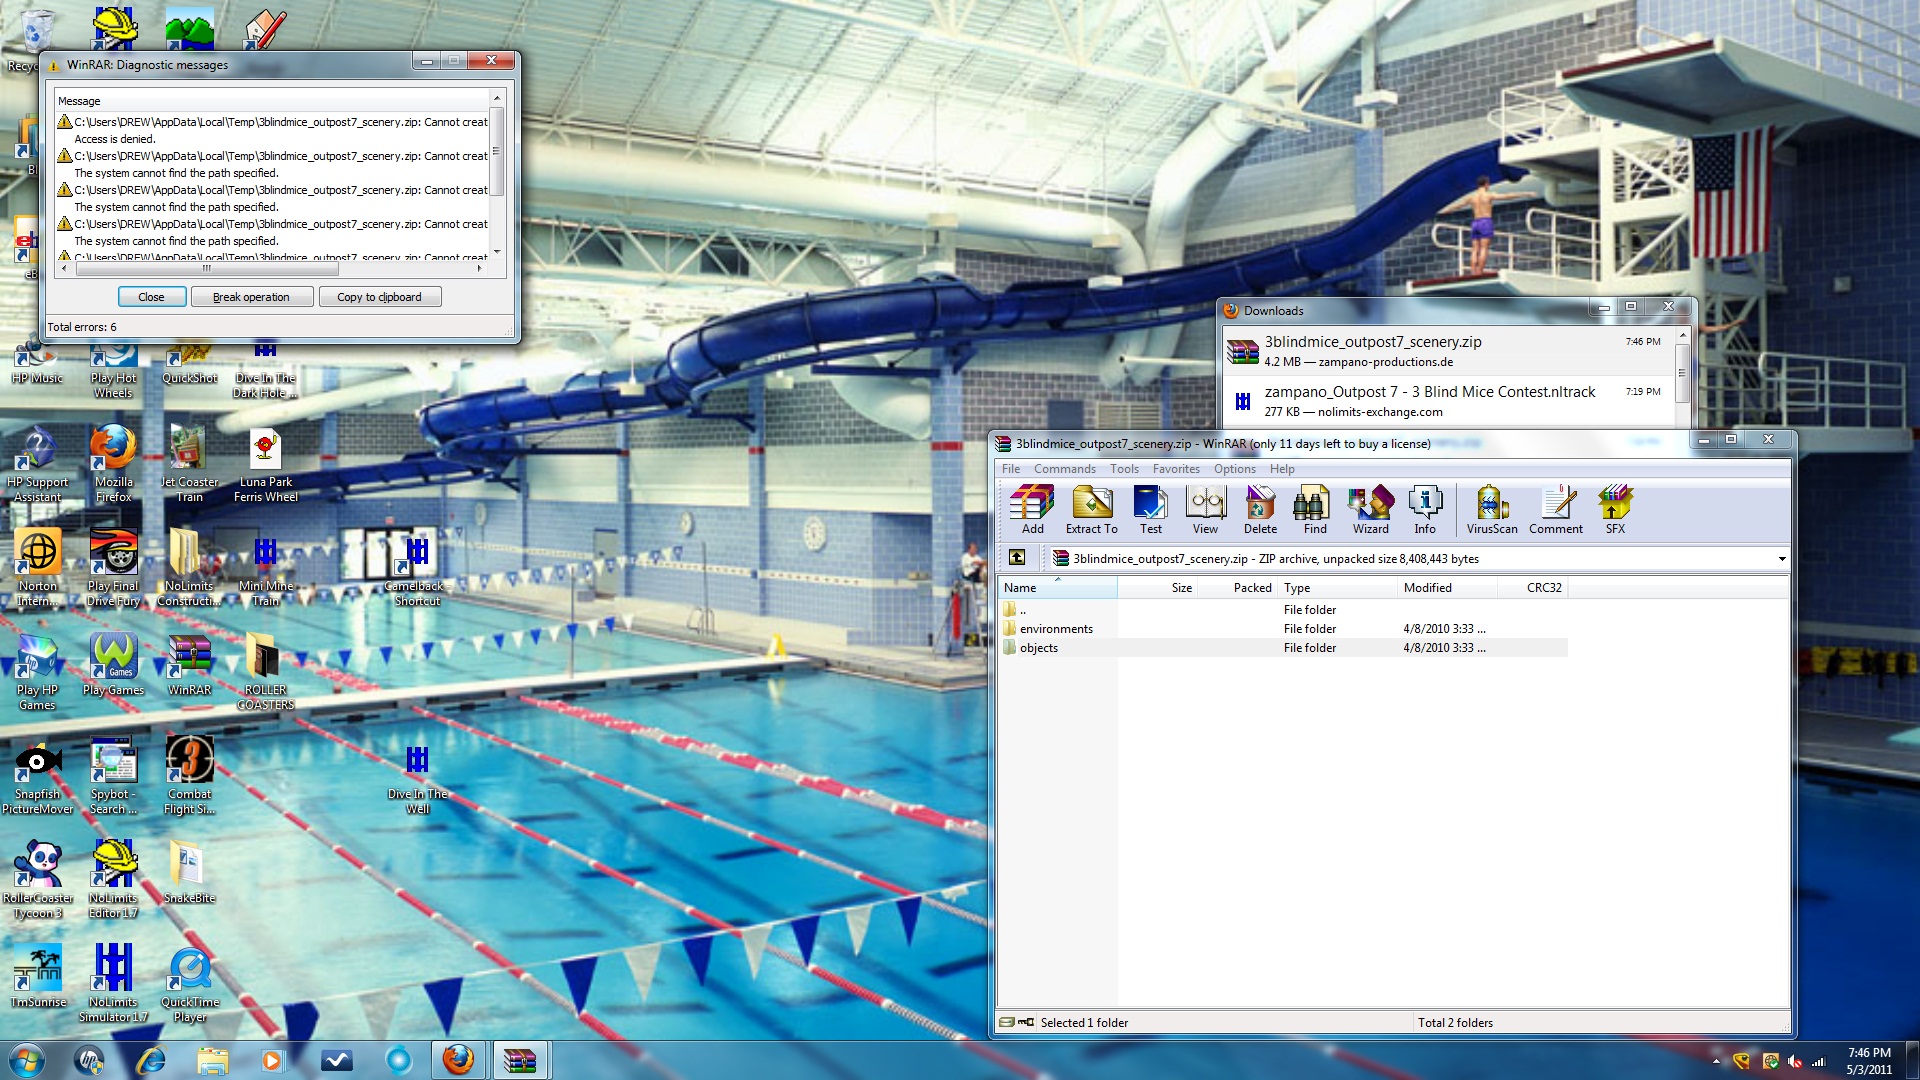This screenshot has width=1920, height=1080.
Task: Select the WinRAR desktop shortcut icon
Action: [189, 664]
